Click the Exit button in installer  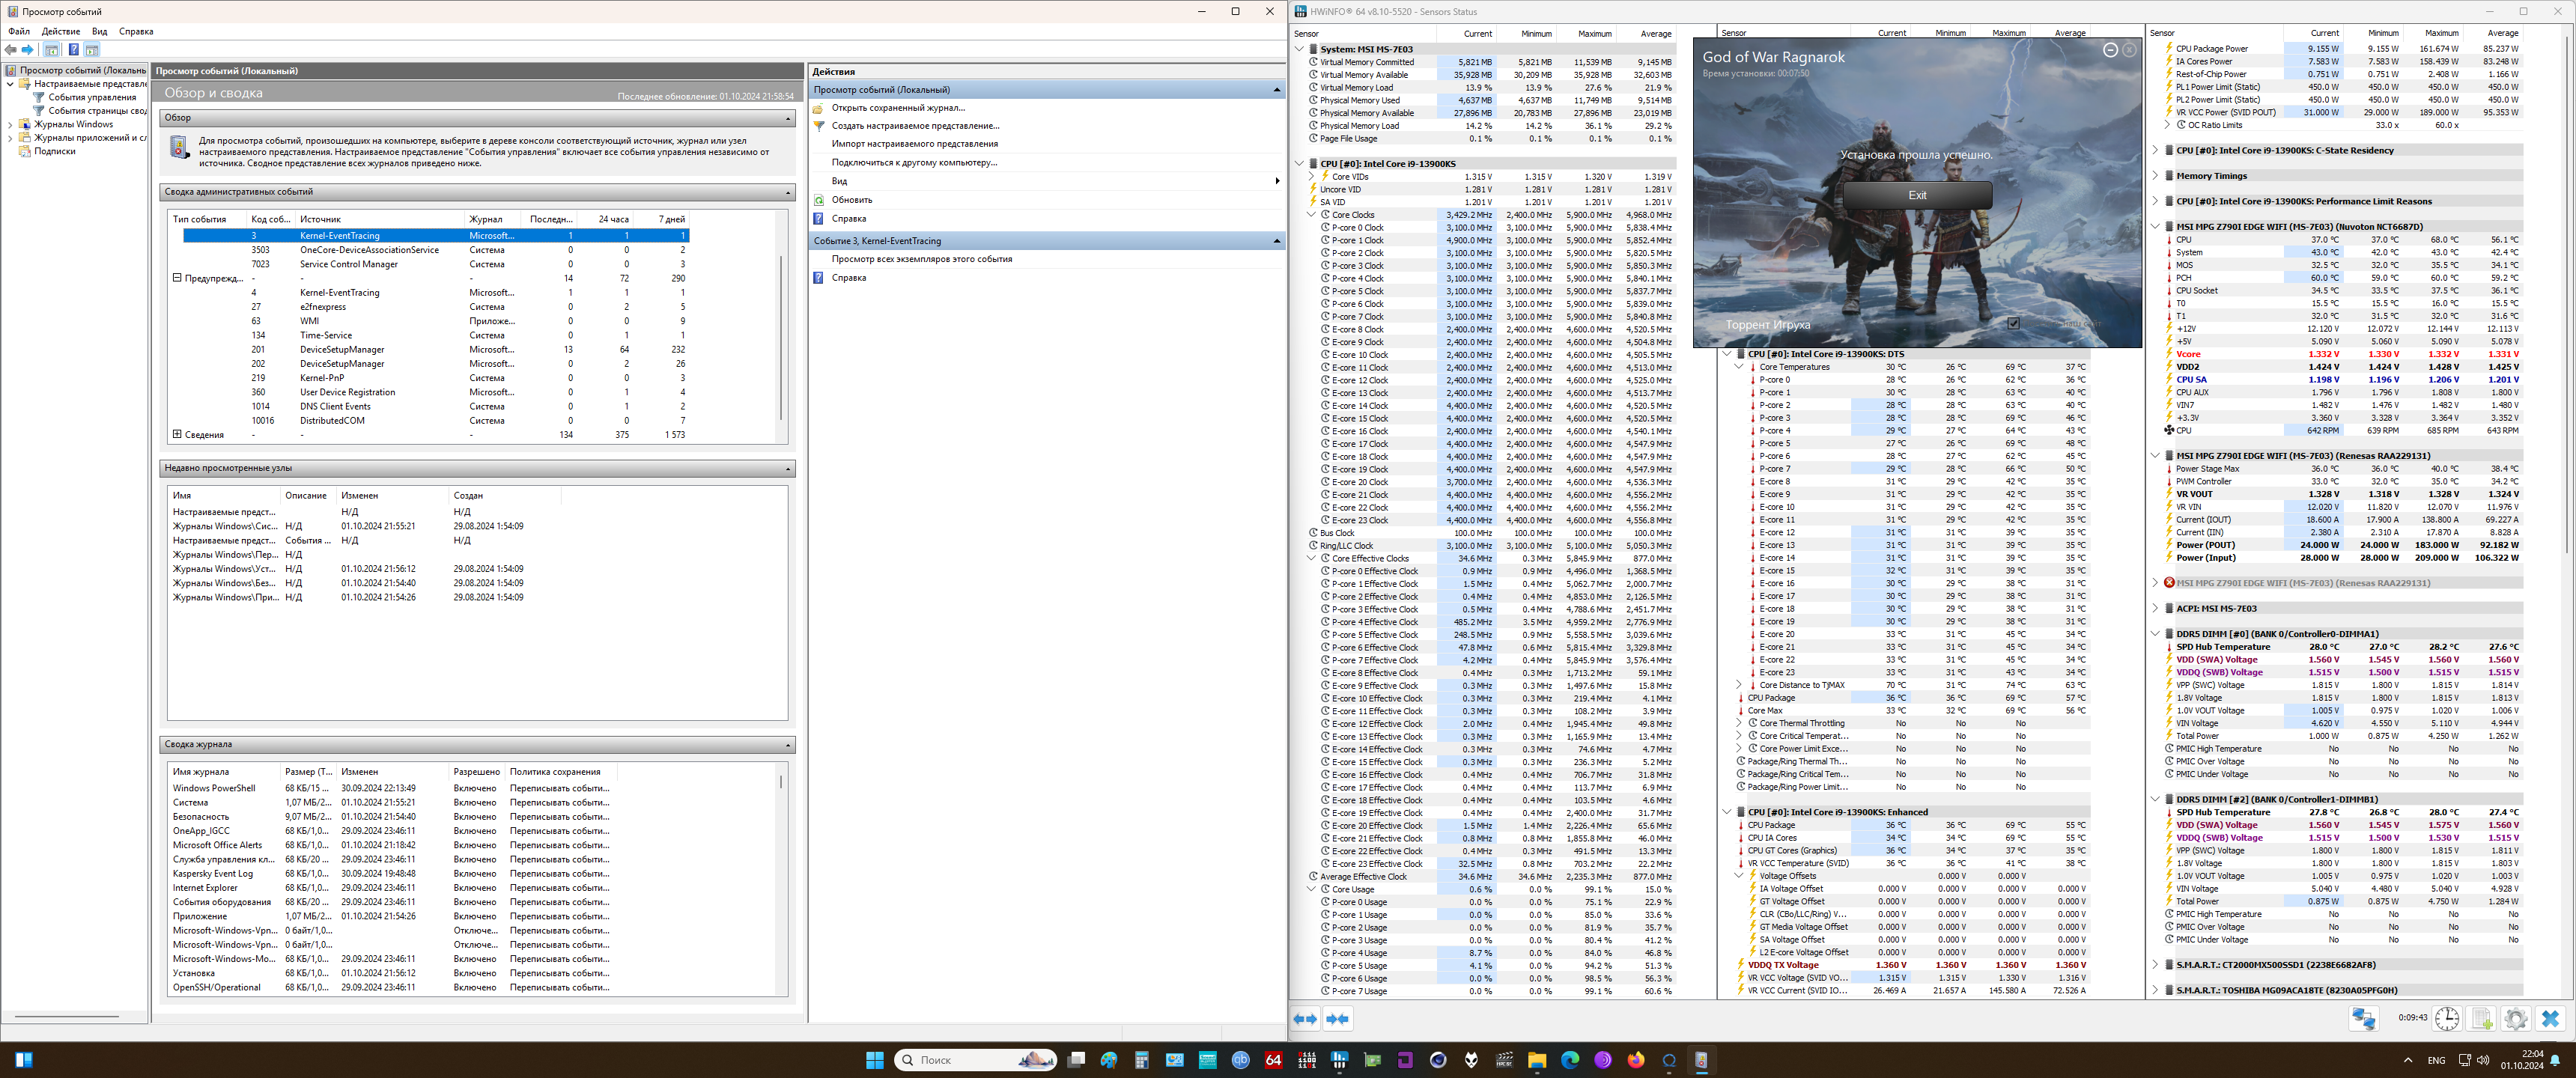click(x=1916, y=195)
